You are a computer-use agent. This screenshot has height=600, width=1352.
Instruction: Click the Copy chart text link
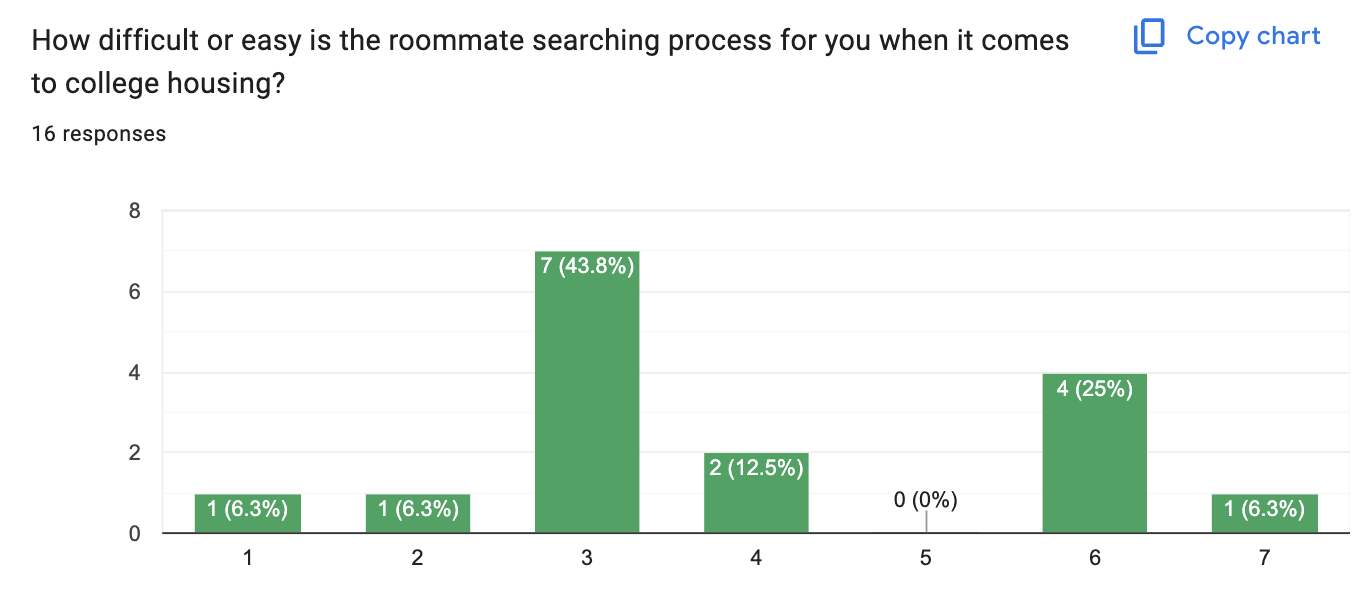pos(1253,36)
